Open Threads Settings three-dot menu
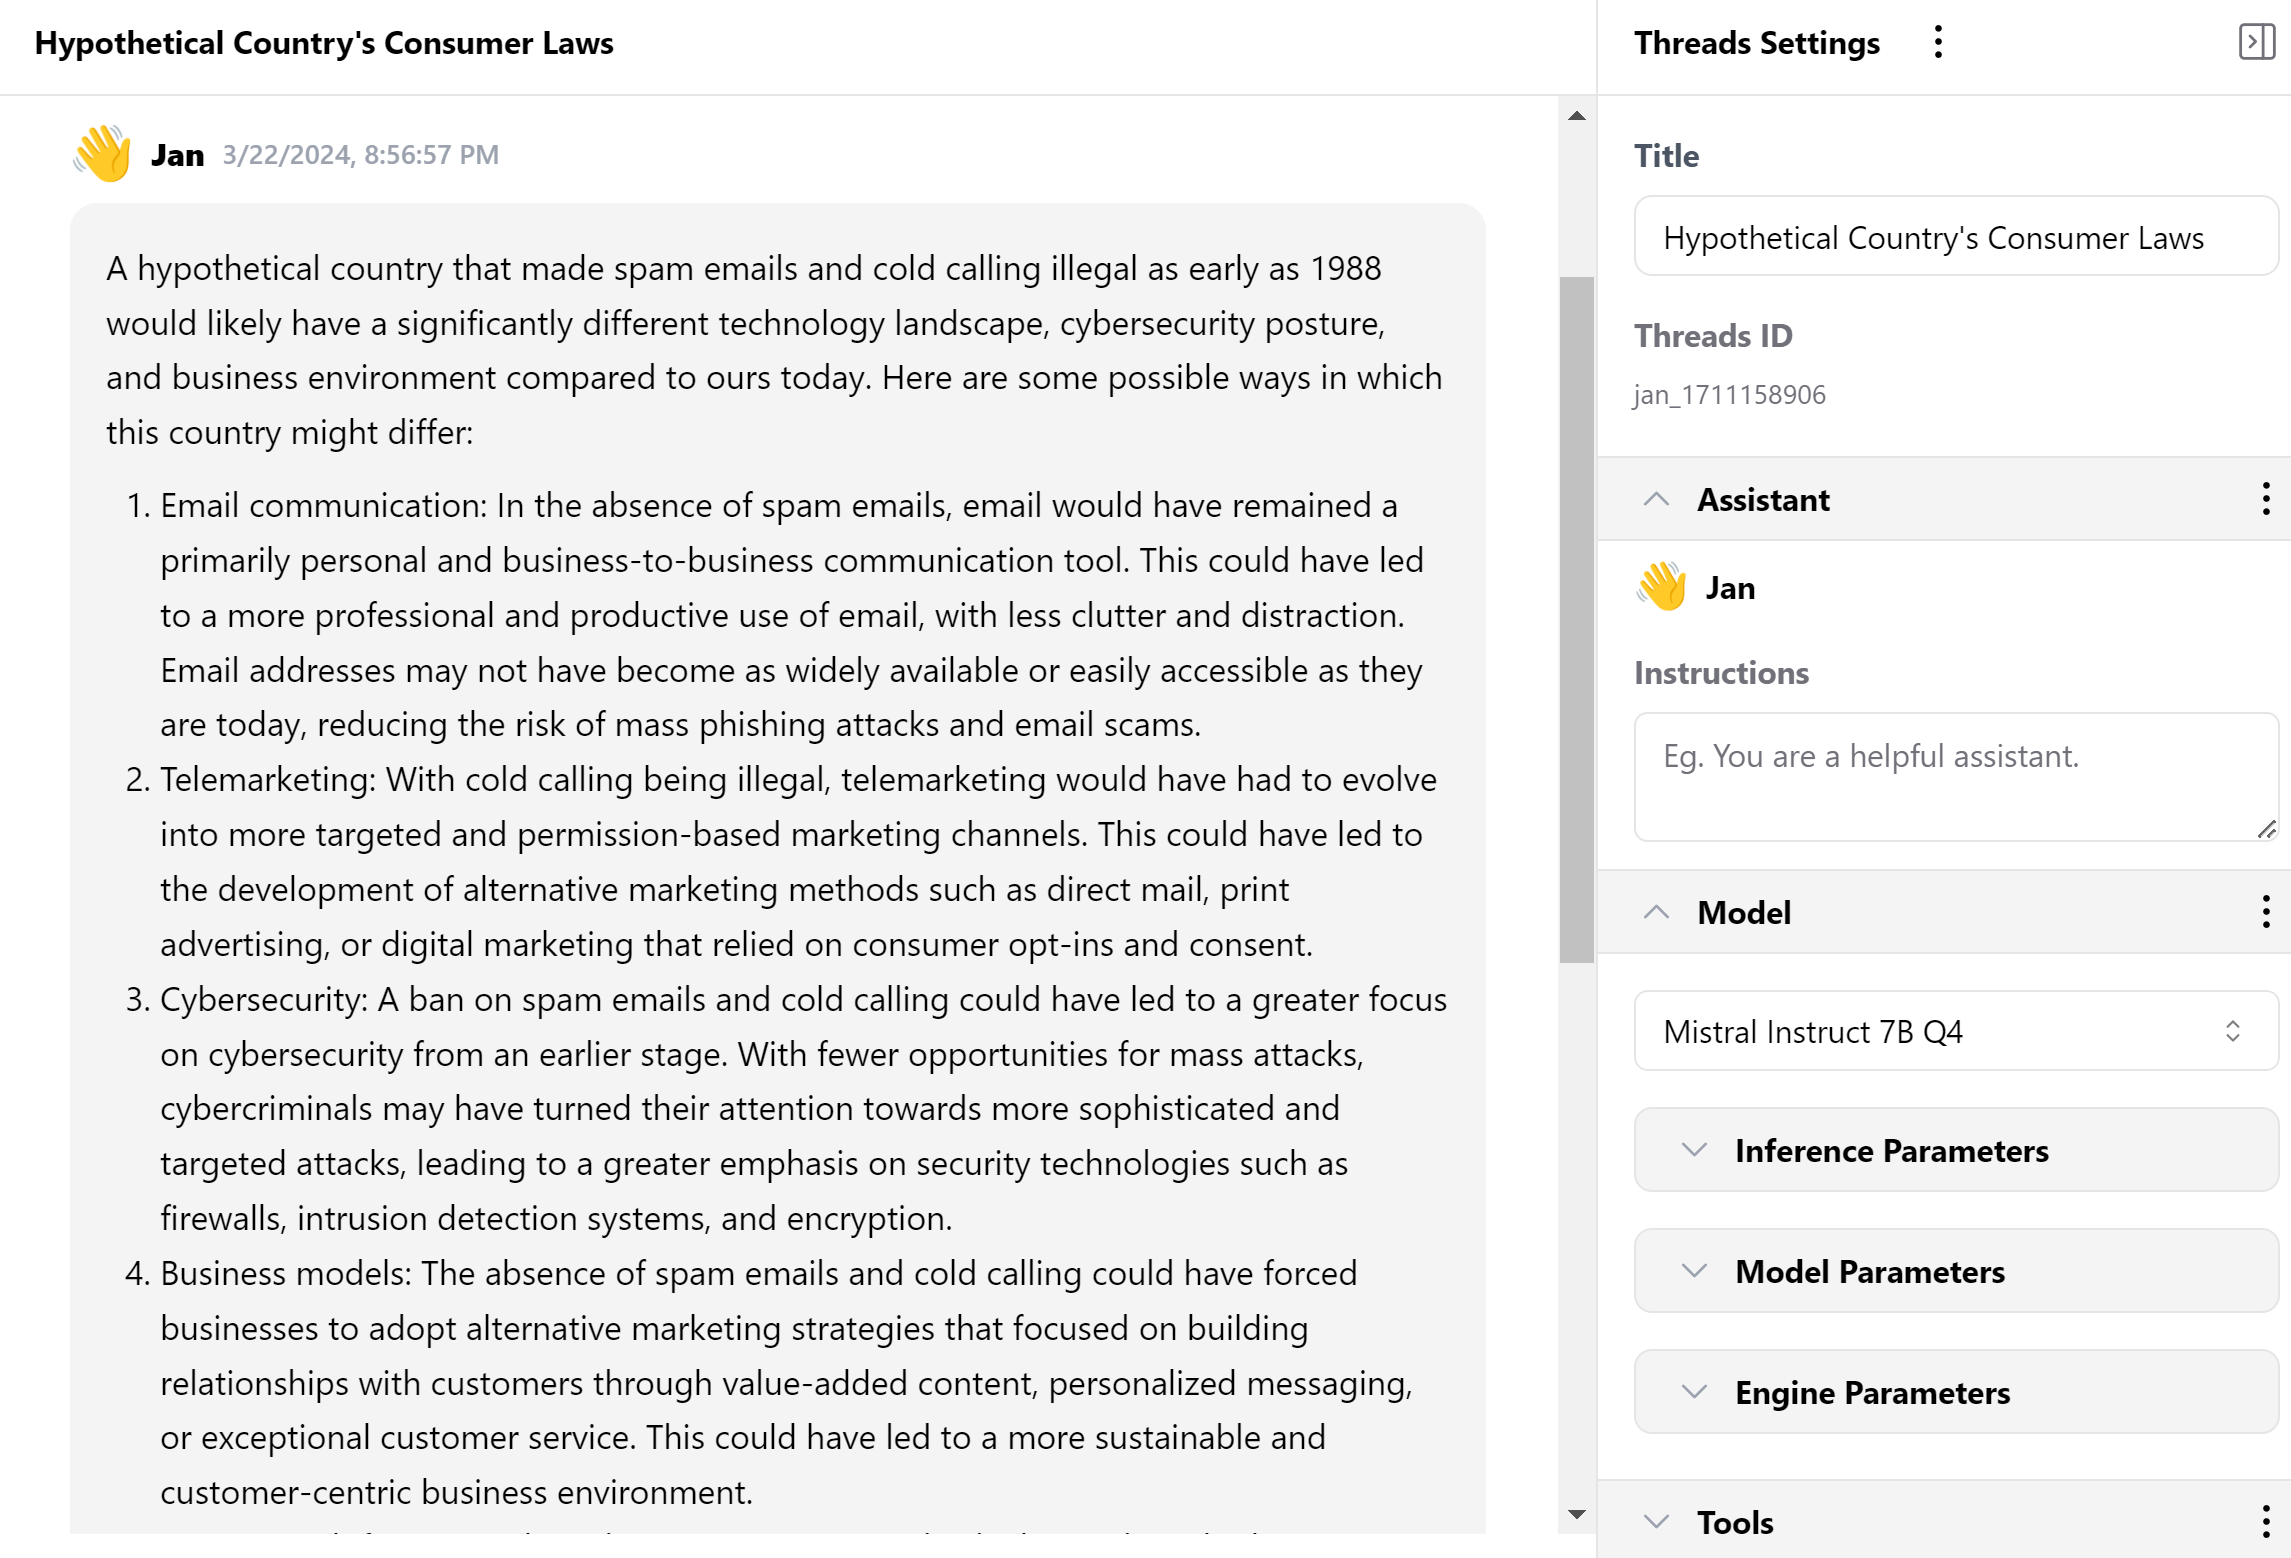2291x1558 pixels. point(1938,42)
